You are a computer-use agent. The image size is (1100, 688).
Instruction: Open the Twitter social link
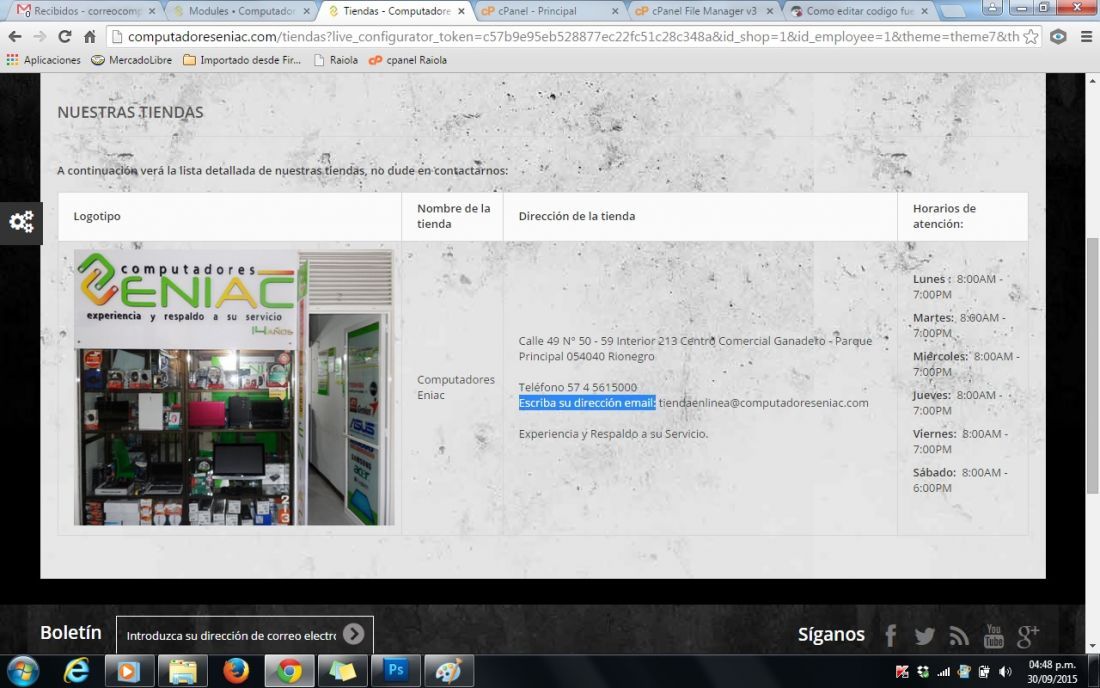point(925,636)
